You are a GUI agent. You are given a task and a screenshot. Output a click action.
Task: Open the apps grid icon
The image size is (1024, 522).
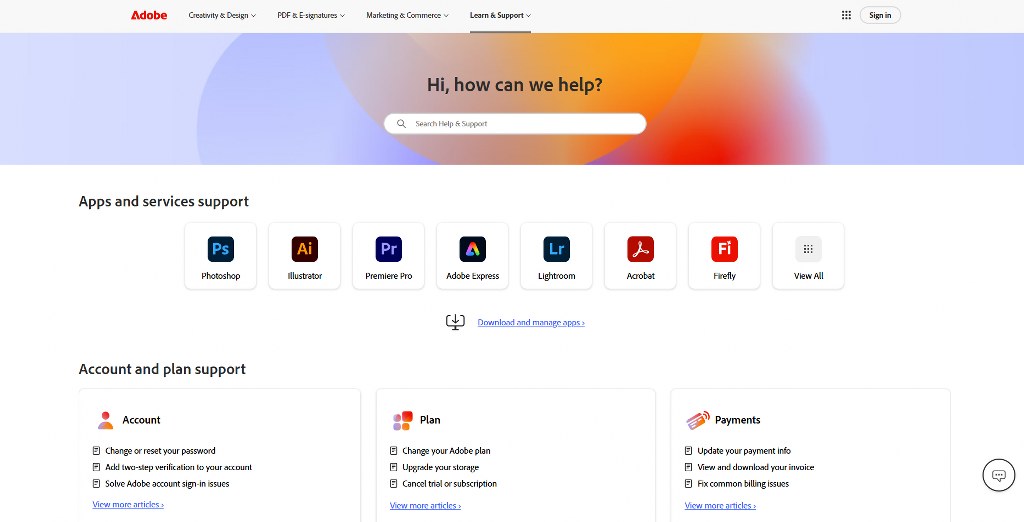[x=846, y=15]
